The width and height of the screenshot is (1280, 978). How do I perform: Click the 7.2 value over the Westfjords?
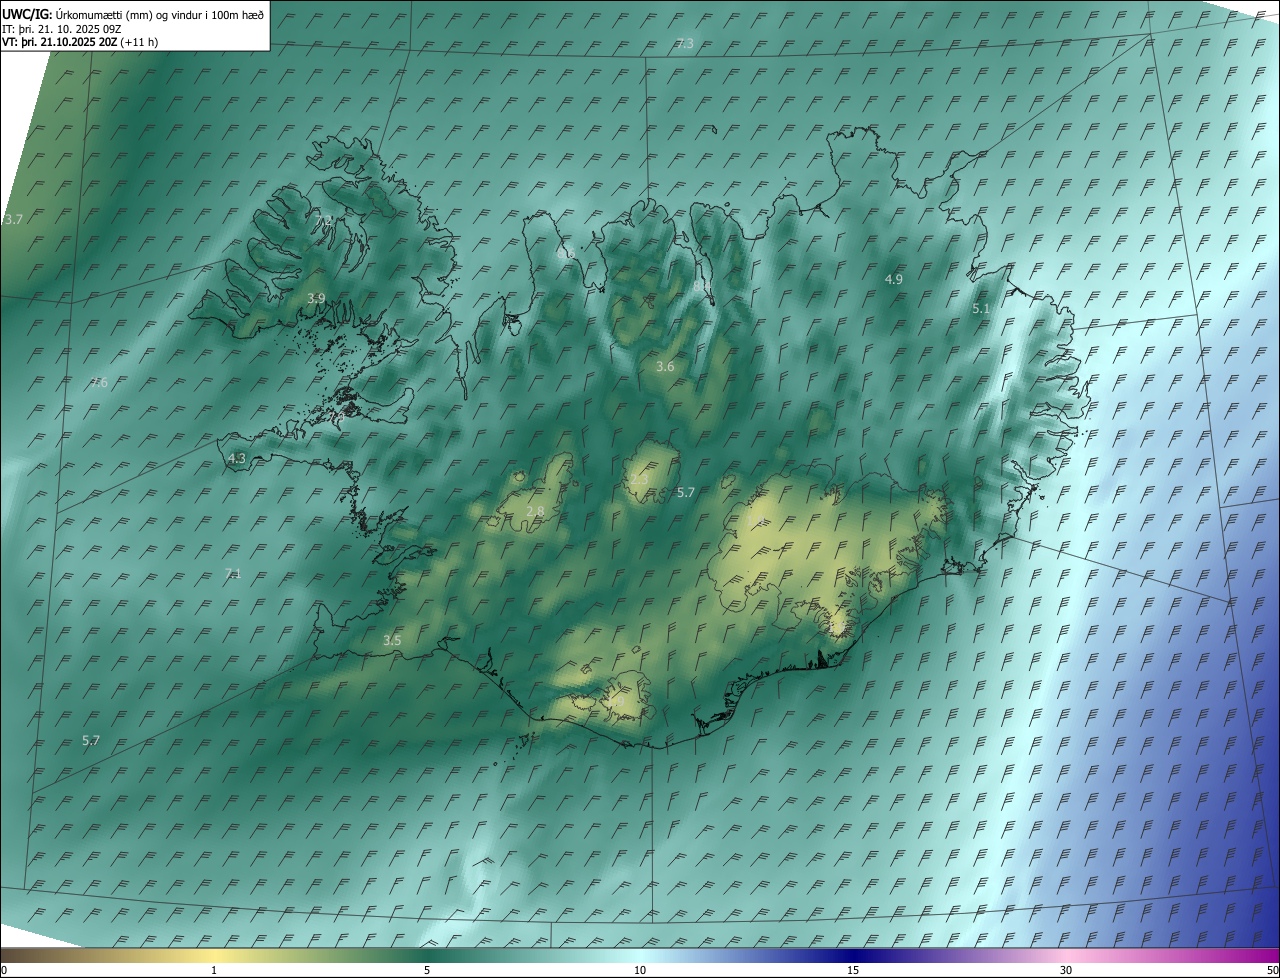(323, 220)
